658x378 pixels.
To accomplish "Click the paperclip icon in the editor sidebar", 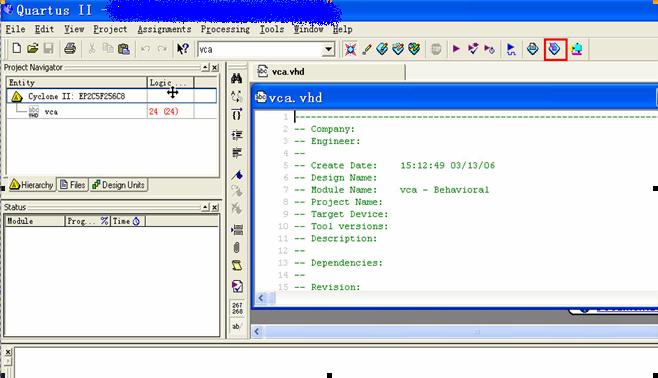I will pyautogui.click(x=237, y=248).
